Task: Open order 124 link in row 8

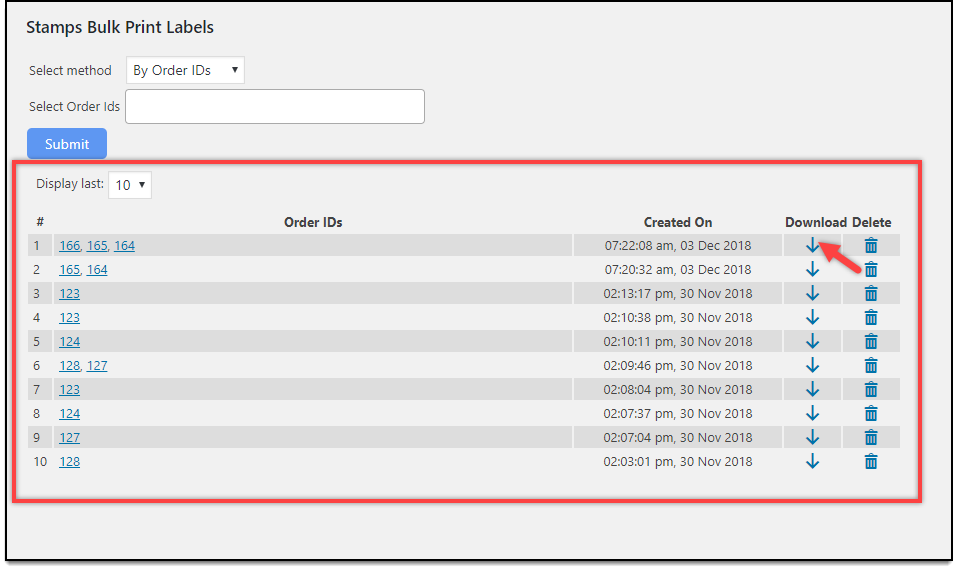Action: (70, 413)
